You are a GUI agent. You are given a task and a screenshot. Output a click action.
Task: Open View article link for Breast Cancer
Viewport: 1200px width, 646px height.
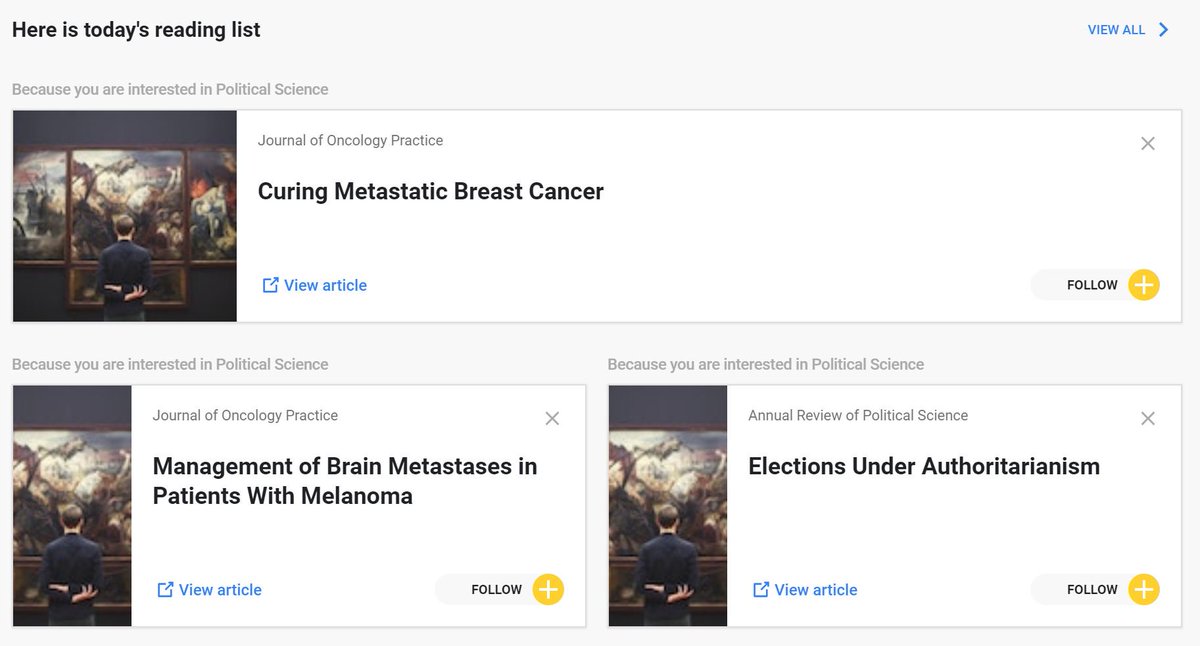pyautogui.click(x=325, y=285)
